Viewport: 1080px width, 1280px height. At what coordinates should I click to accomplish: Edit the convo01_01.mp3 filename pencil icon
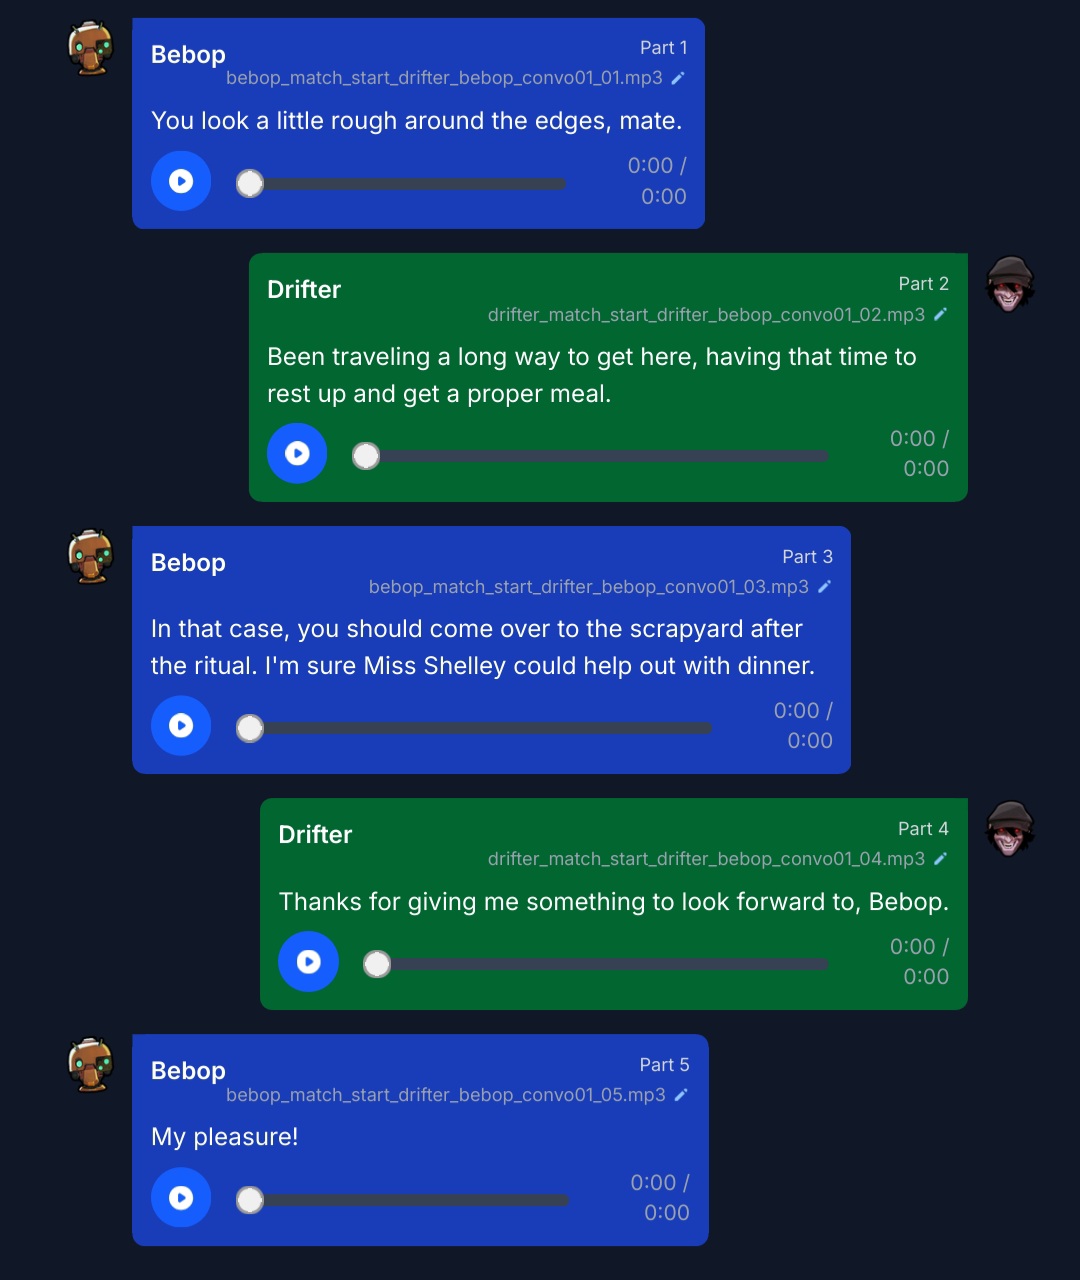point(678,78)
